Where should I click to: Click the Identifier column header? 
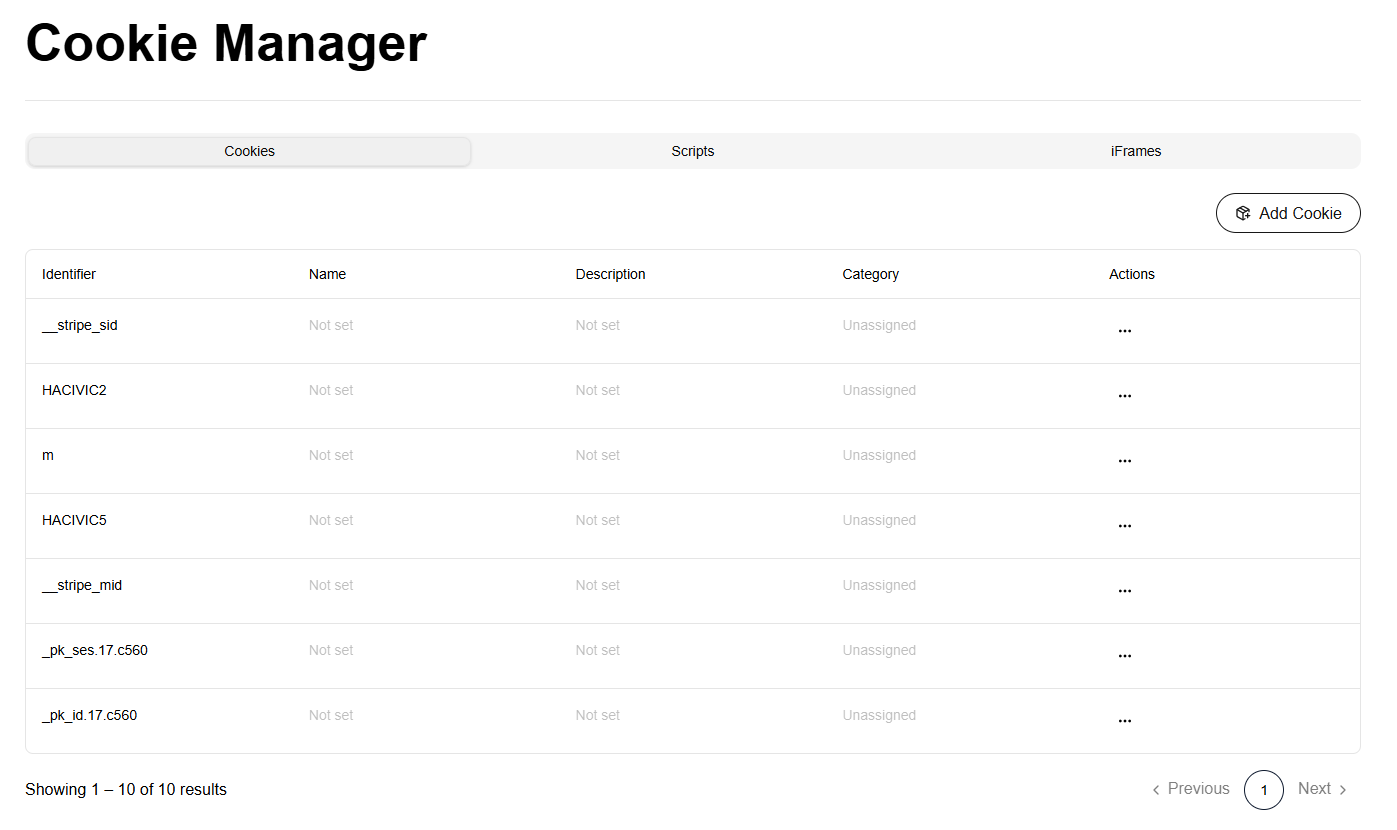(x=69, y=274)
